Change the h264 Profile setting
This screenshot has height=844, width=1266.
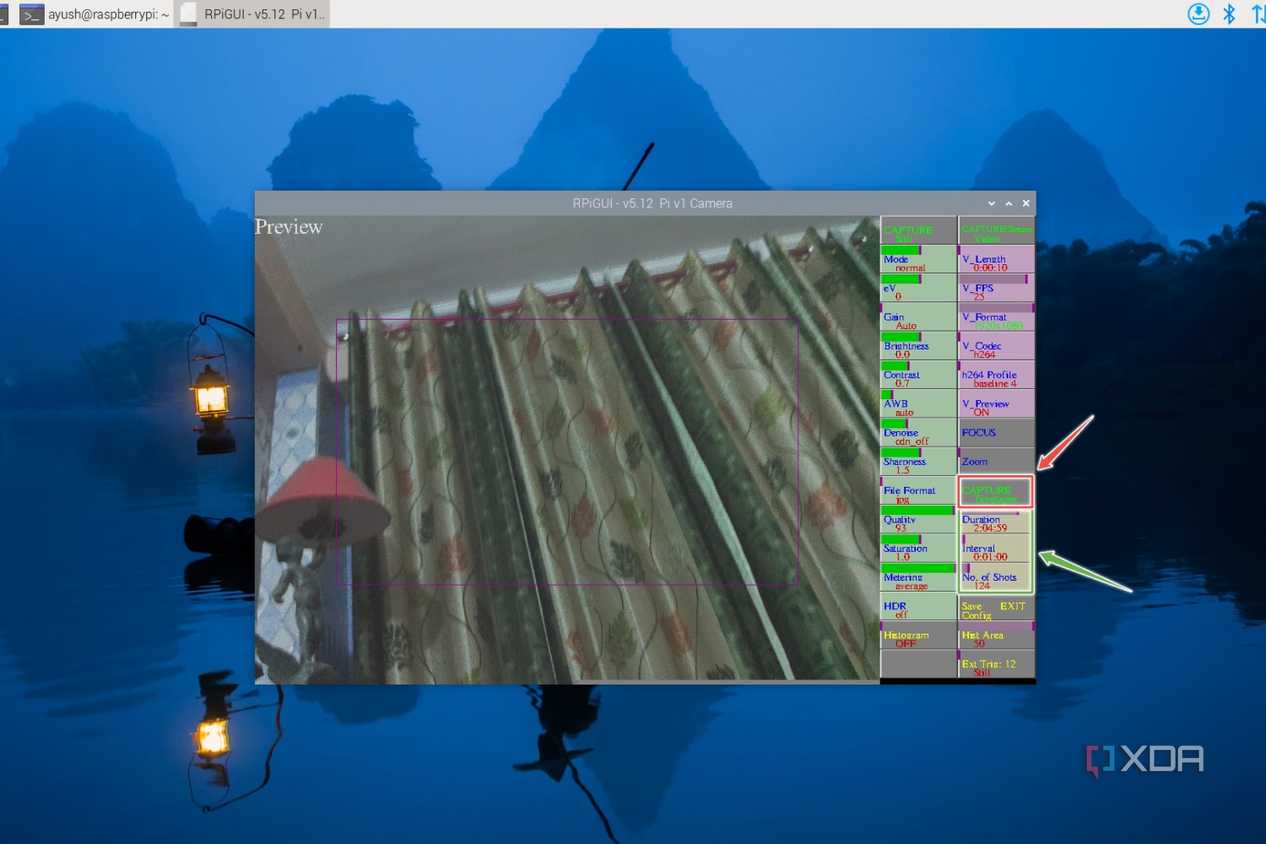point(996,376)
